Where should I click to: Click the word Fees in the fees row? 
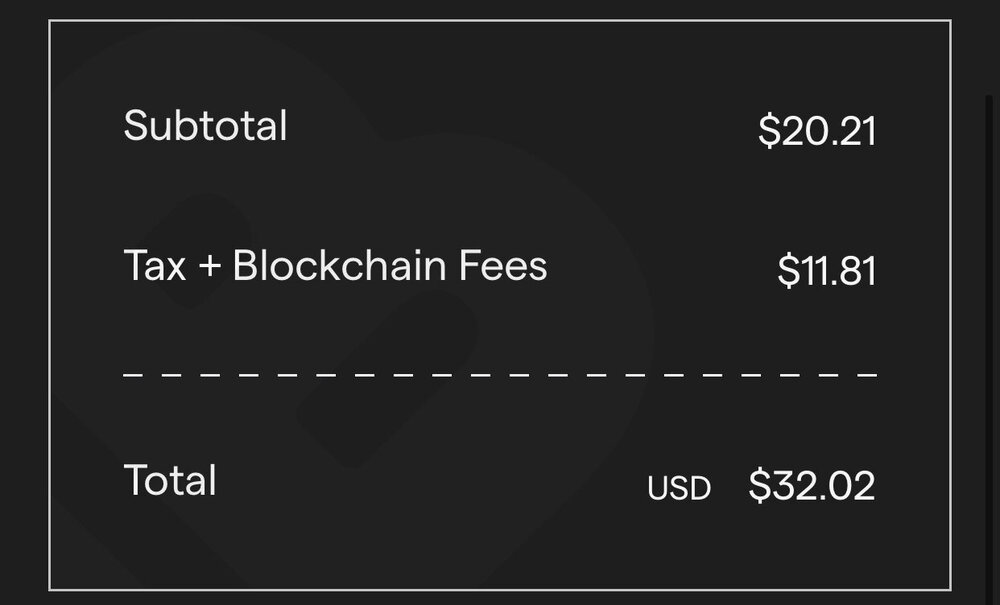click(503, 266)
